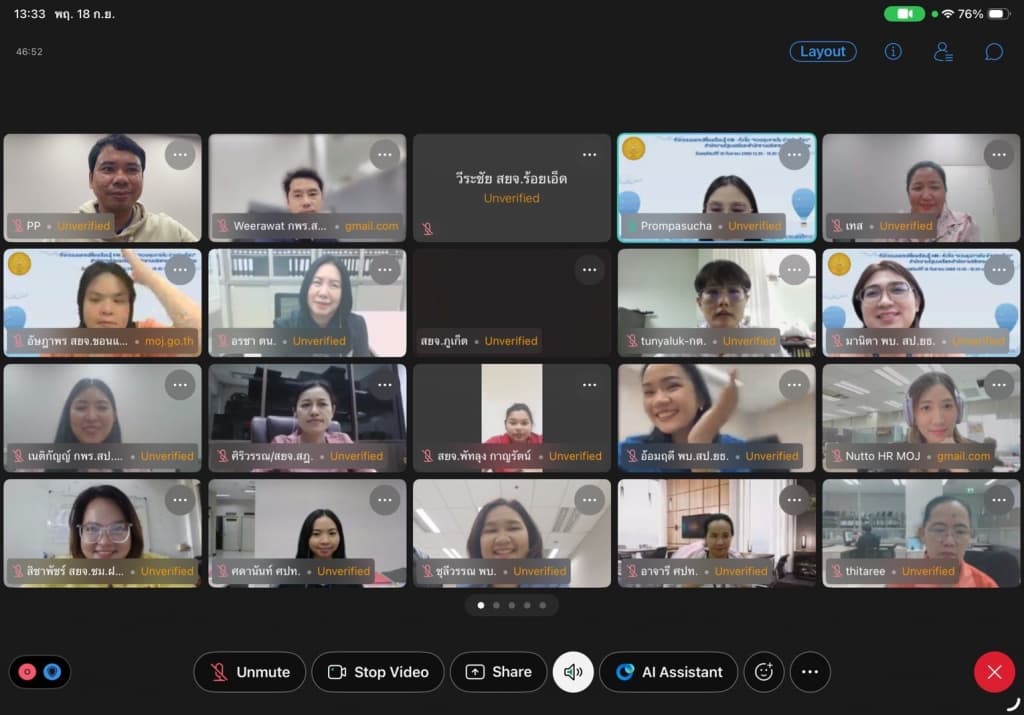The height and width of the screenshot is (715, 1024).
Task: Open options on สยจ.พัทลุง กาญรัตน์ tile
Action: click(590, 385)
